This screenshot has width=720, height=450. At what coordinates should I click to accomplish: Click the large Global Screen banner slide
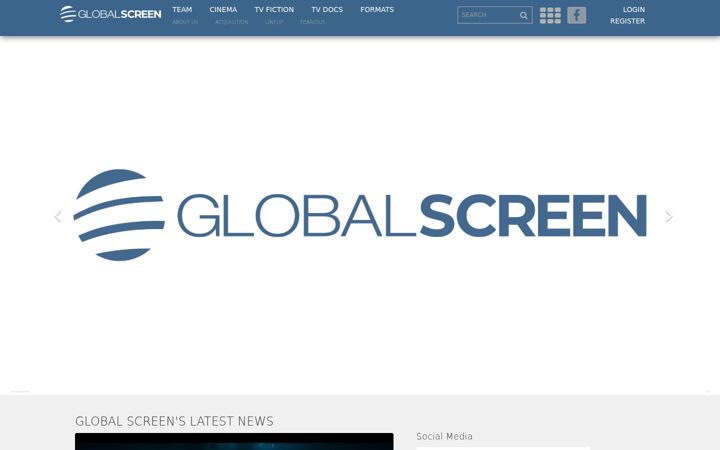coord(360,215)
